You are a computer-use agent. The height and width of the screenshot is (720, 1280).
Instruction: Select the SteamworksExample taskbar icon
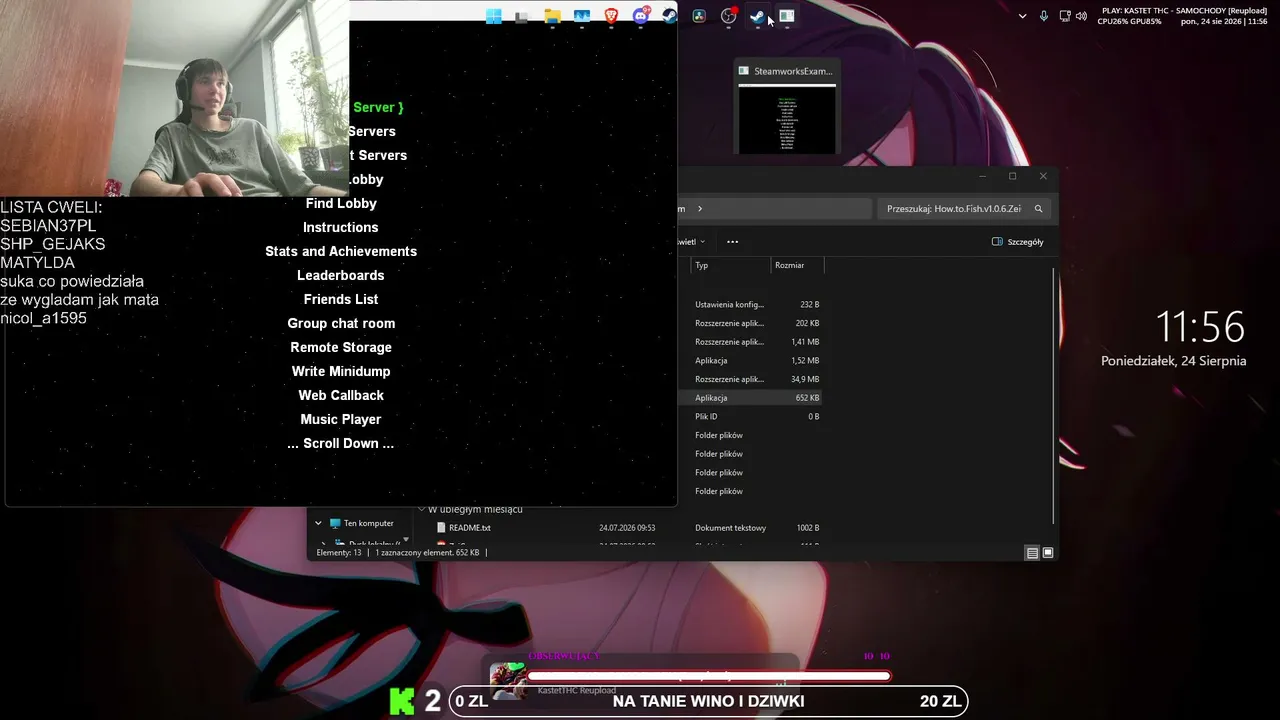coord(787,16)
